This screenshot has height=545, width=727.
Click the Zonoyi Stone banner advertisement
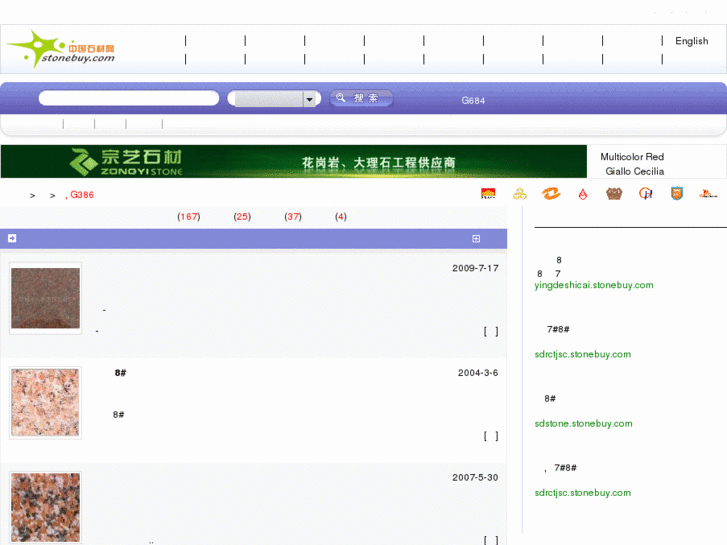293,161
